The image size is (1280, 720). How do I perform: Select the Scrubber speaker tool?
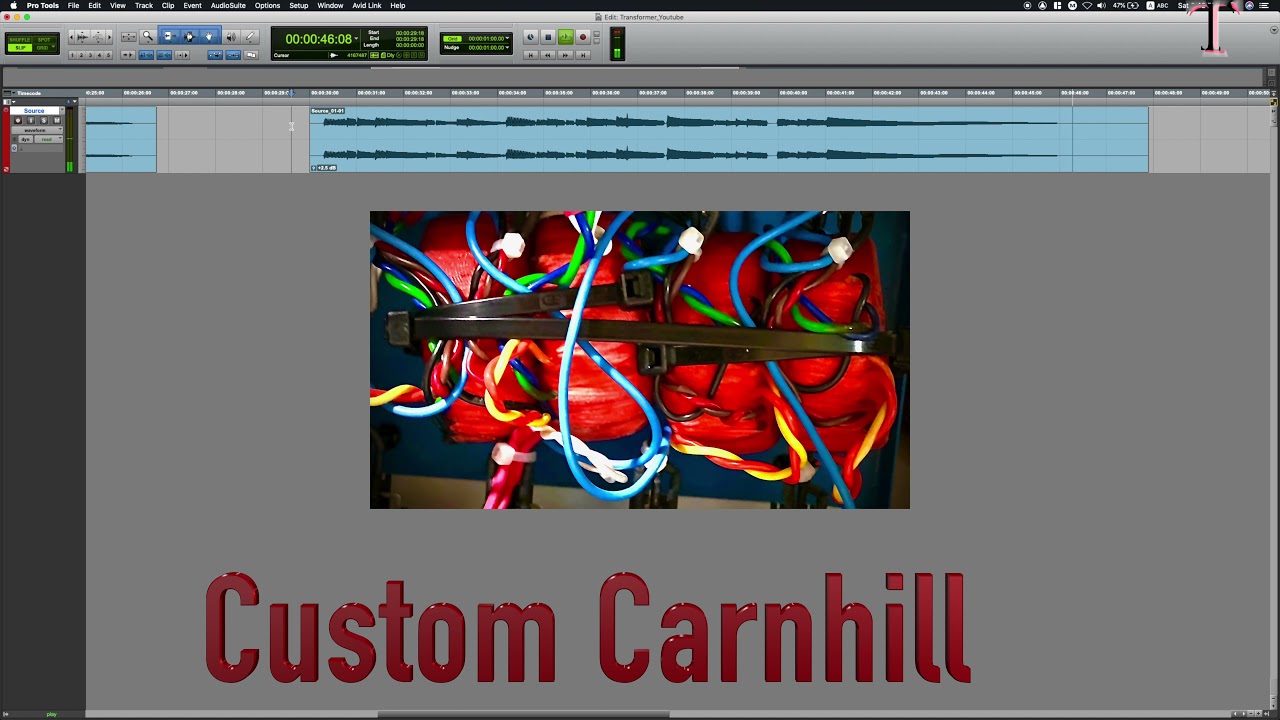click(231, 37)
